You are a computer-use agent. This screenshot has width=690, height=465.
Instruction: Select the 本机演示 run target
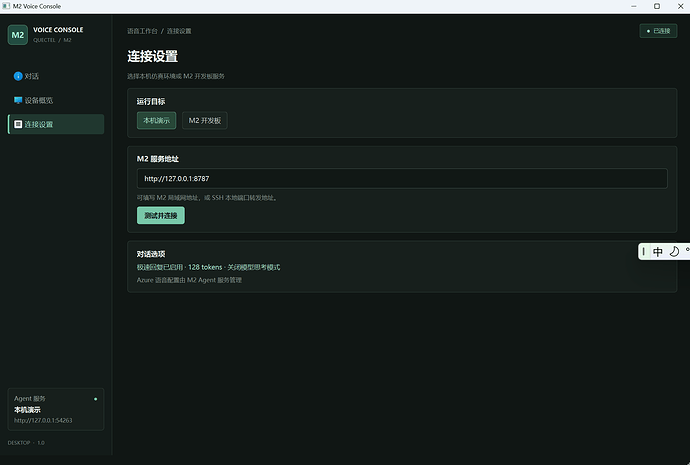[x=157, y=121]
